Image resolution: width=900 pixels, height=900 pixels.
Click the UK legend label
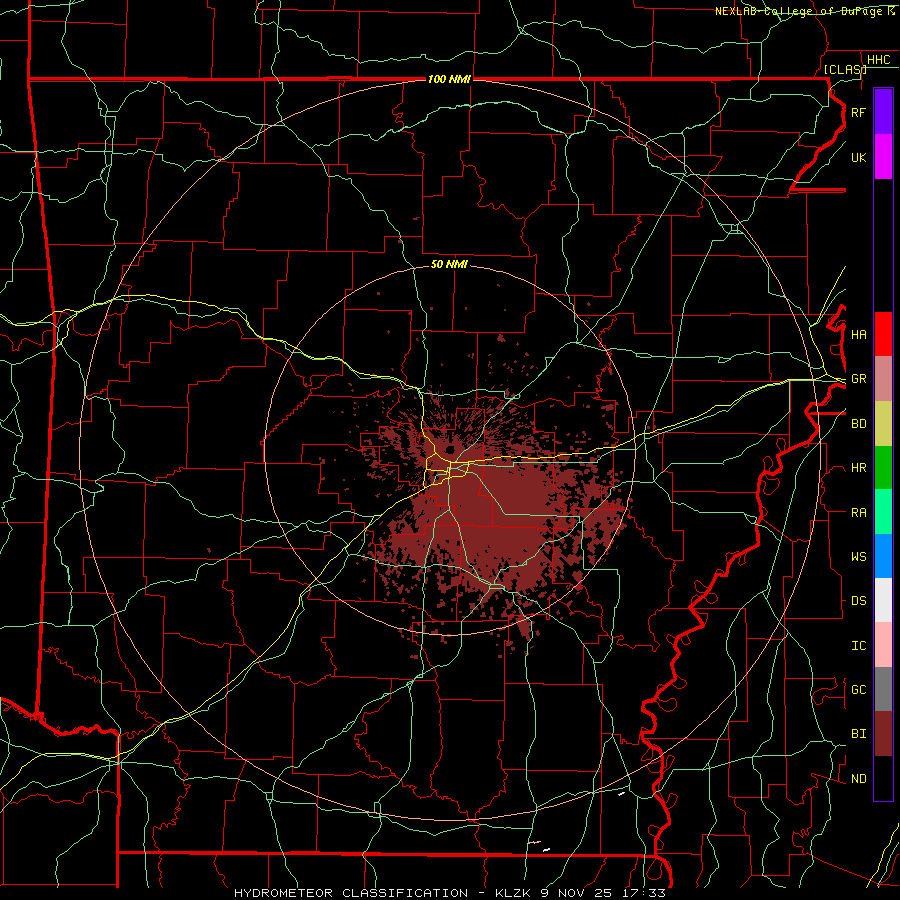pyautogui.click(x=858, y=157)
